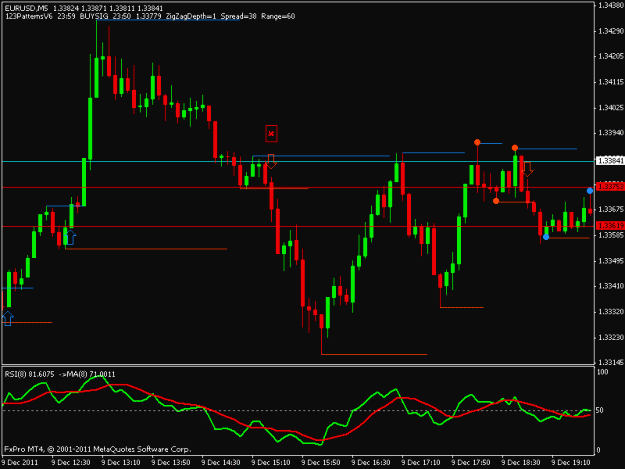Select the red down arrow near the 18:30 candles

click(x=527, y=169)
